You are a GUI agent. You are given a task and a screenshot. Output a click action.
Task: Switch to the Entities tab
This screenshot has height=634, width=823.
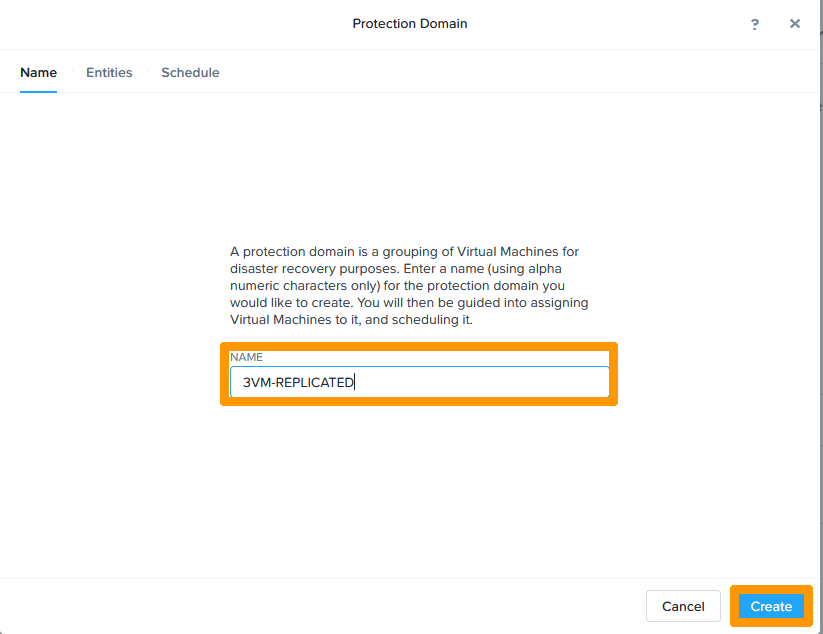tap(109, 73)
